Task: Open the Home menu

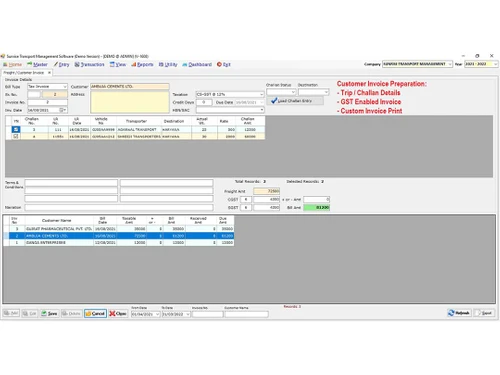Action: pyautogui.click(x=12, y=64)
